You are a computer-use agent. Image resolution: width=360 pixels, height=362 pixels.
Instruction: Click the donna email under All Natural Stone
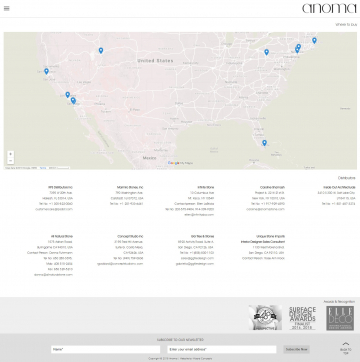pos(53,274)
